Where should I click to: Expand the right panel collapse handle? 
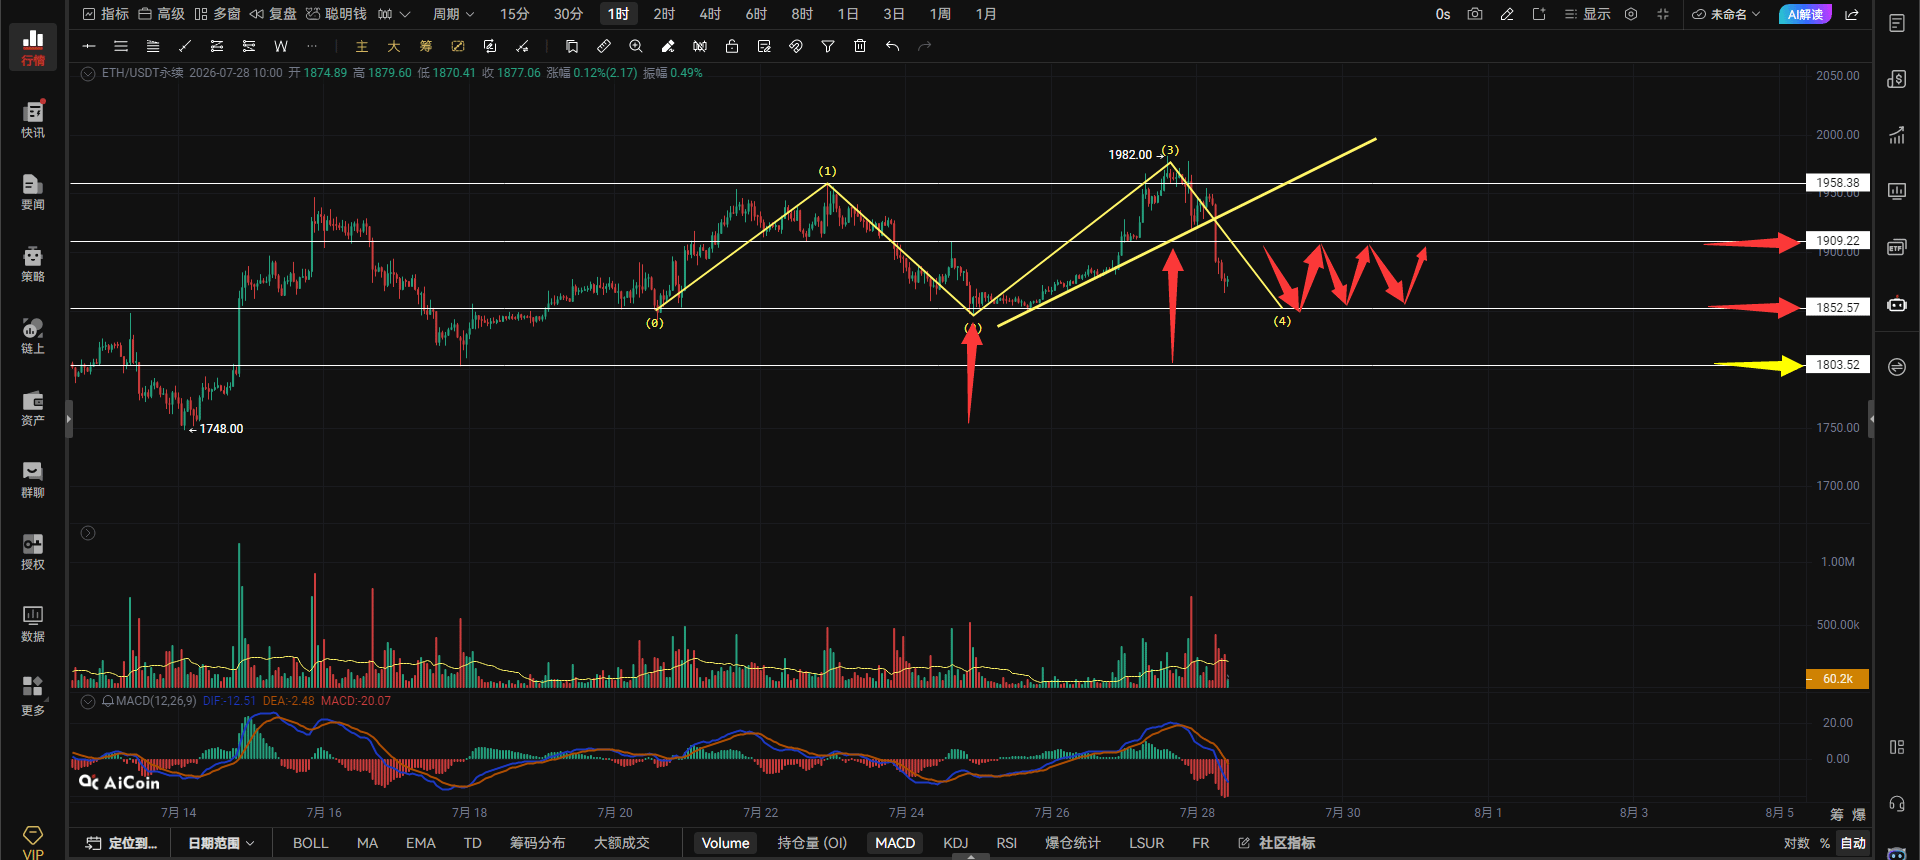[1871, 418]
